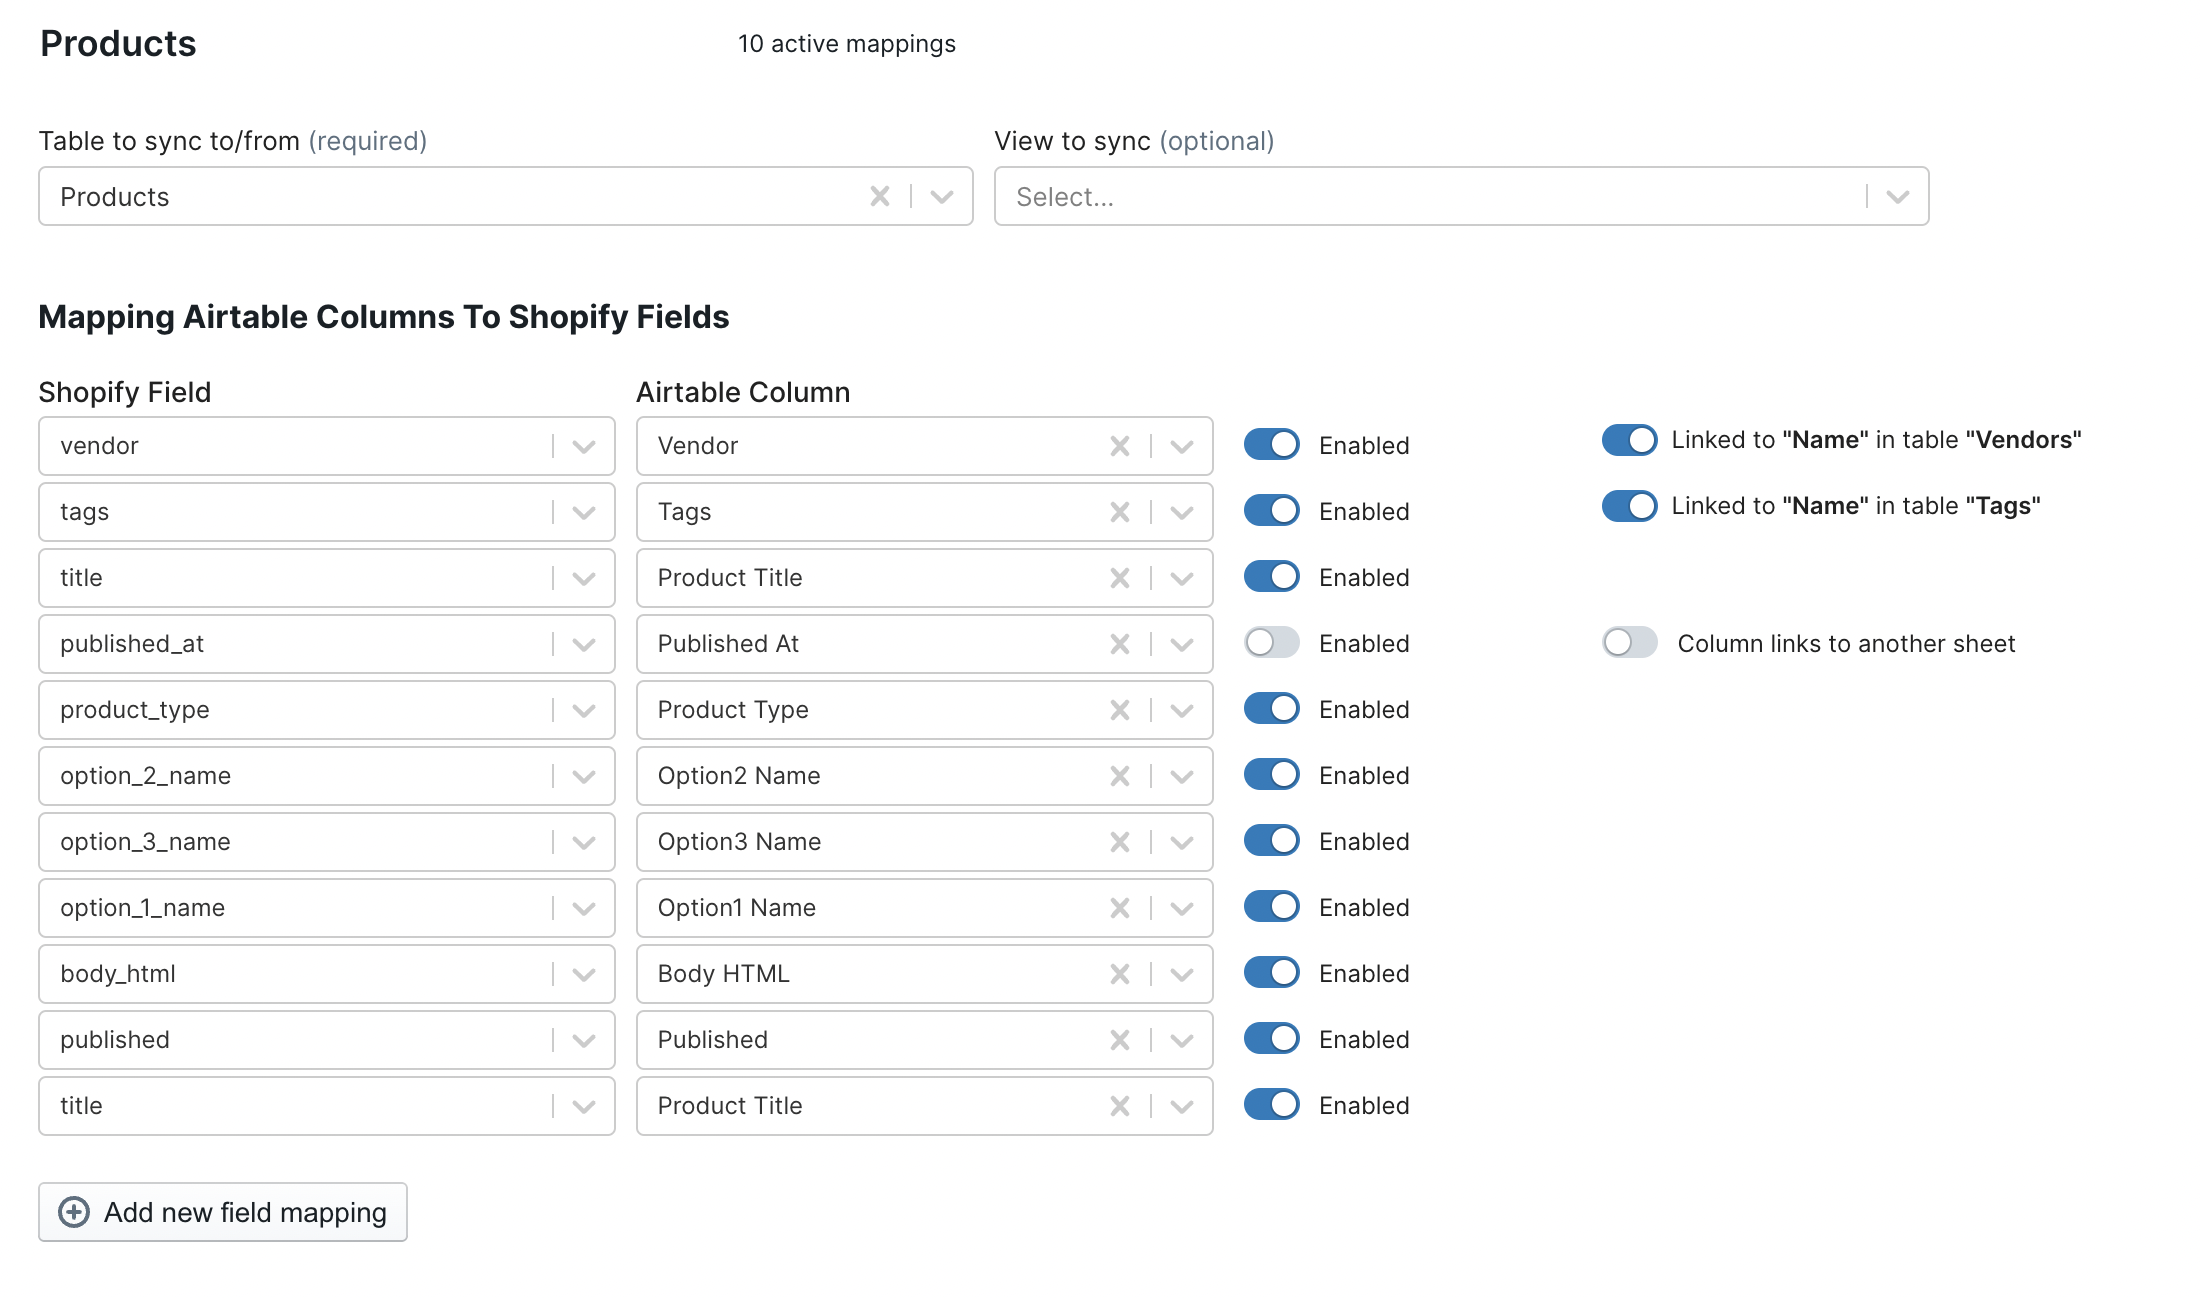Screen dimensions: 2200x1298
Task: Remove Published At column selection X
Action: (x=1119, y=644)
